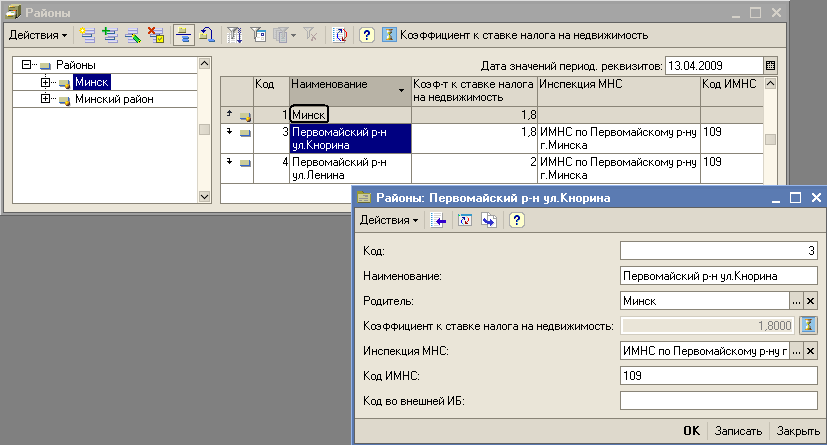Select the Минск group row in table

pyautogui.click(x=492, y=115)
